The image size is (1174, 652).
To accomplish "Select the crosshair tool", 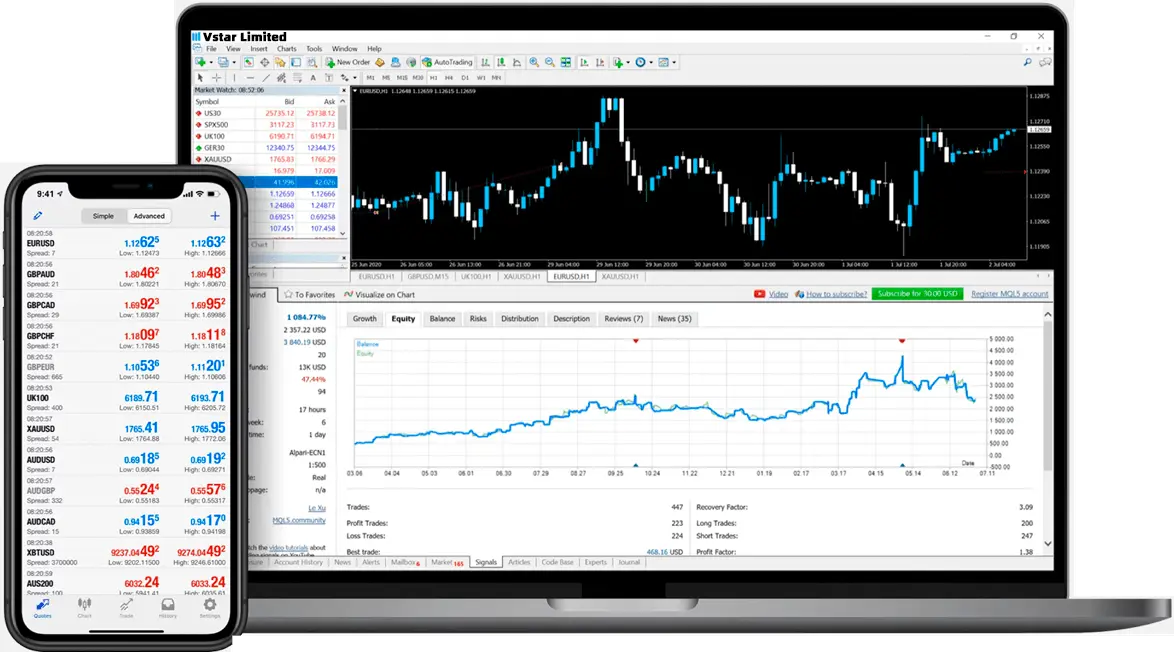I will [x=216, y=78].
